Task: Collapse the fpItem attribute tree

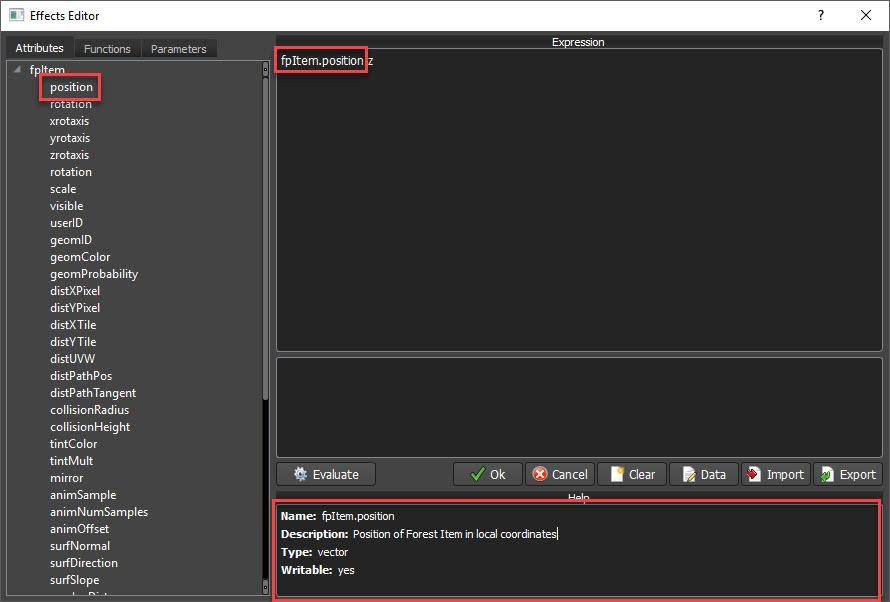Action: [x=16, y=69]
